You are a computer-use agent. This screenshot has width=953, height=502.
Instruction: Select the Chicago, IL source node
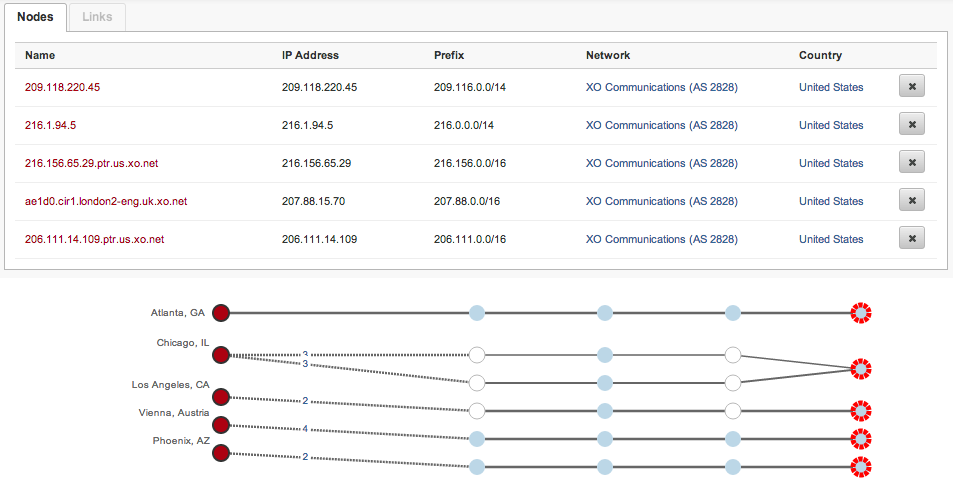pos(222,354)
